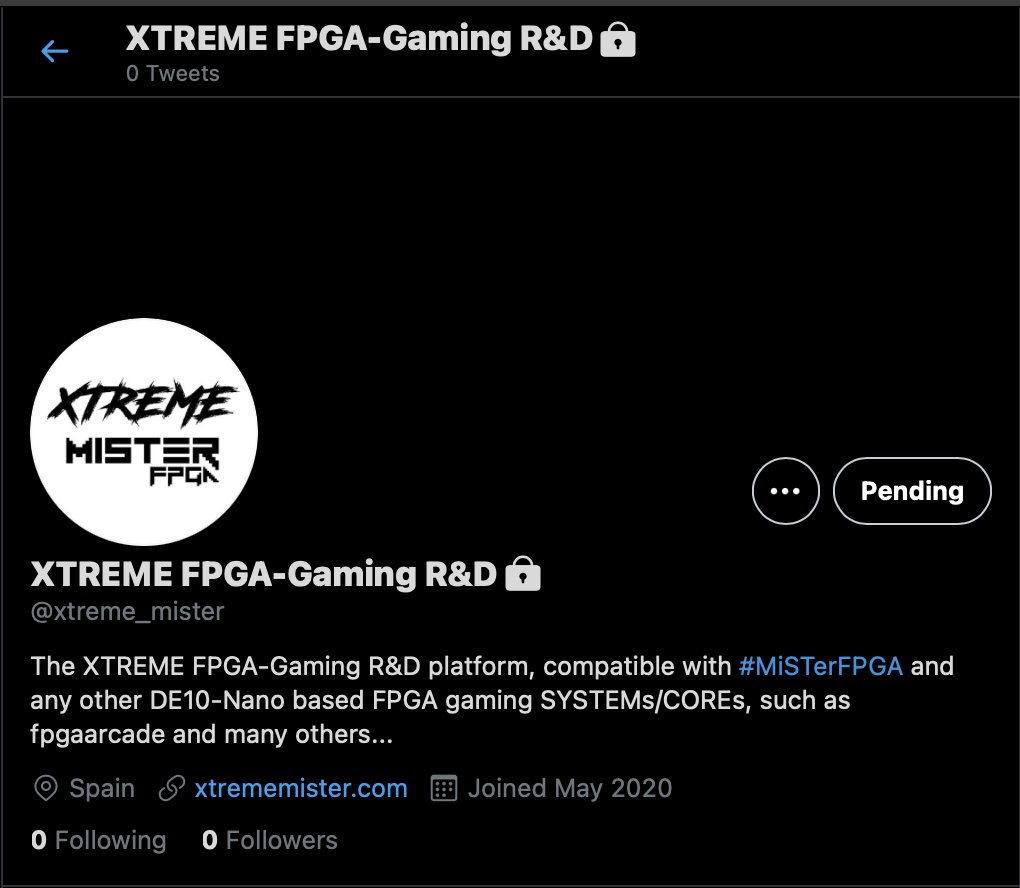Click the Joined May 2020 text

pos(569,788)
